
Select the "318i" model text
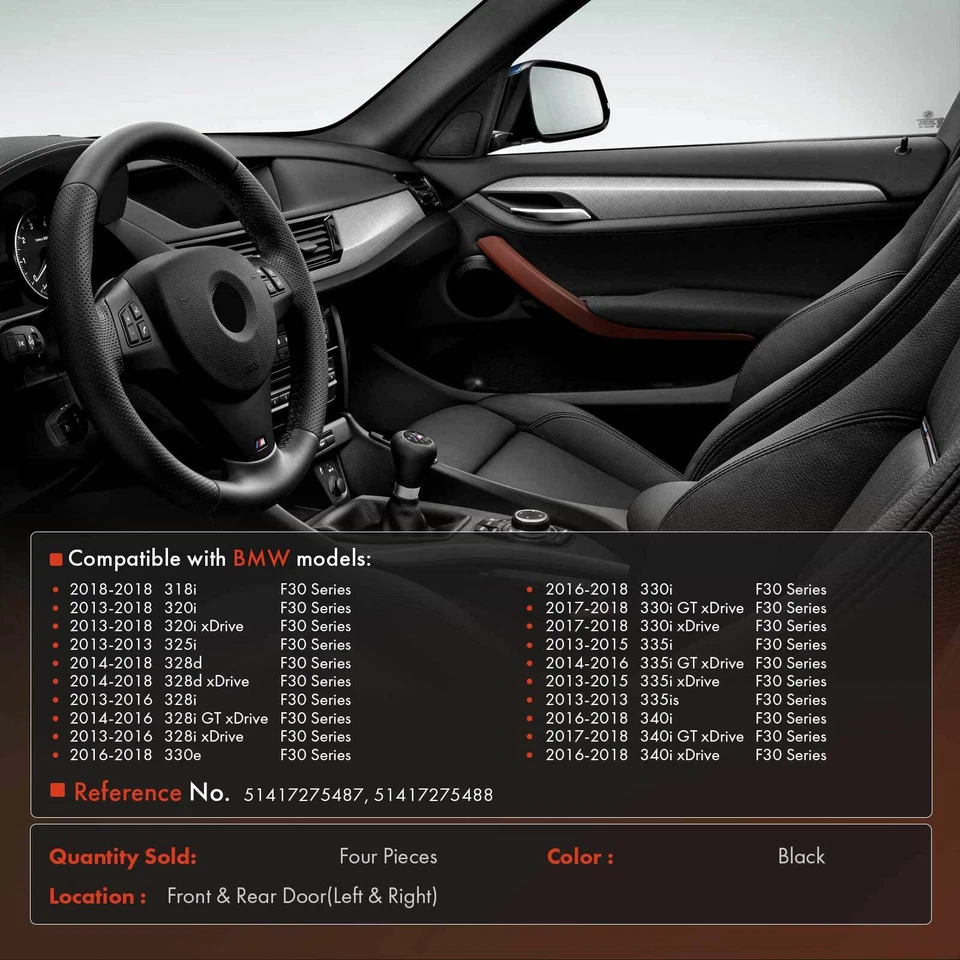[x=180, y=589]
